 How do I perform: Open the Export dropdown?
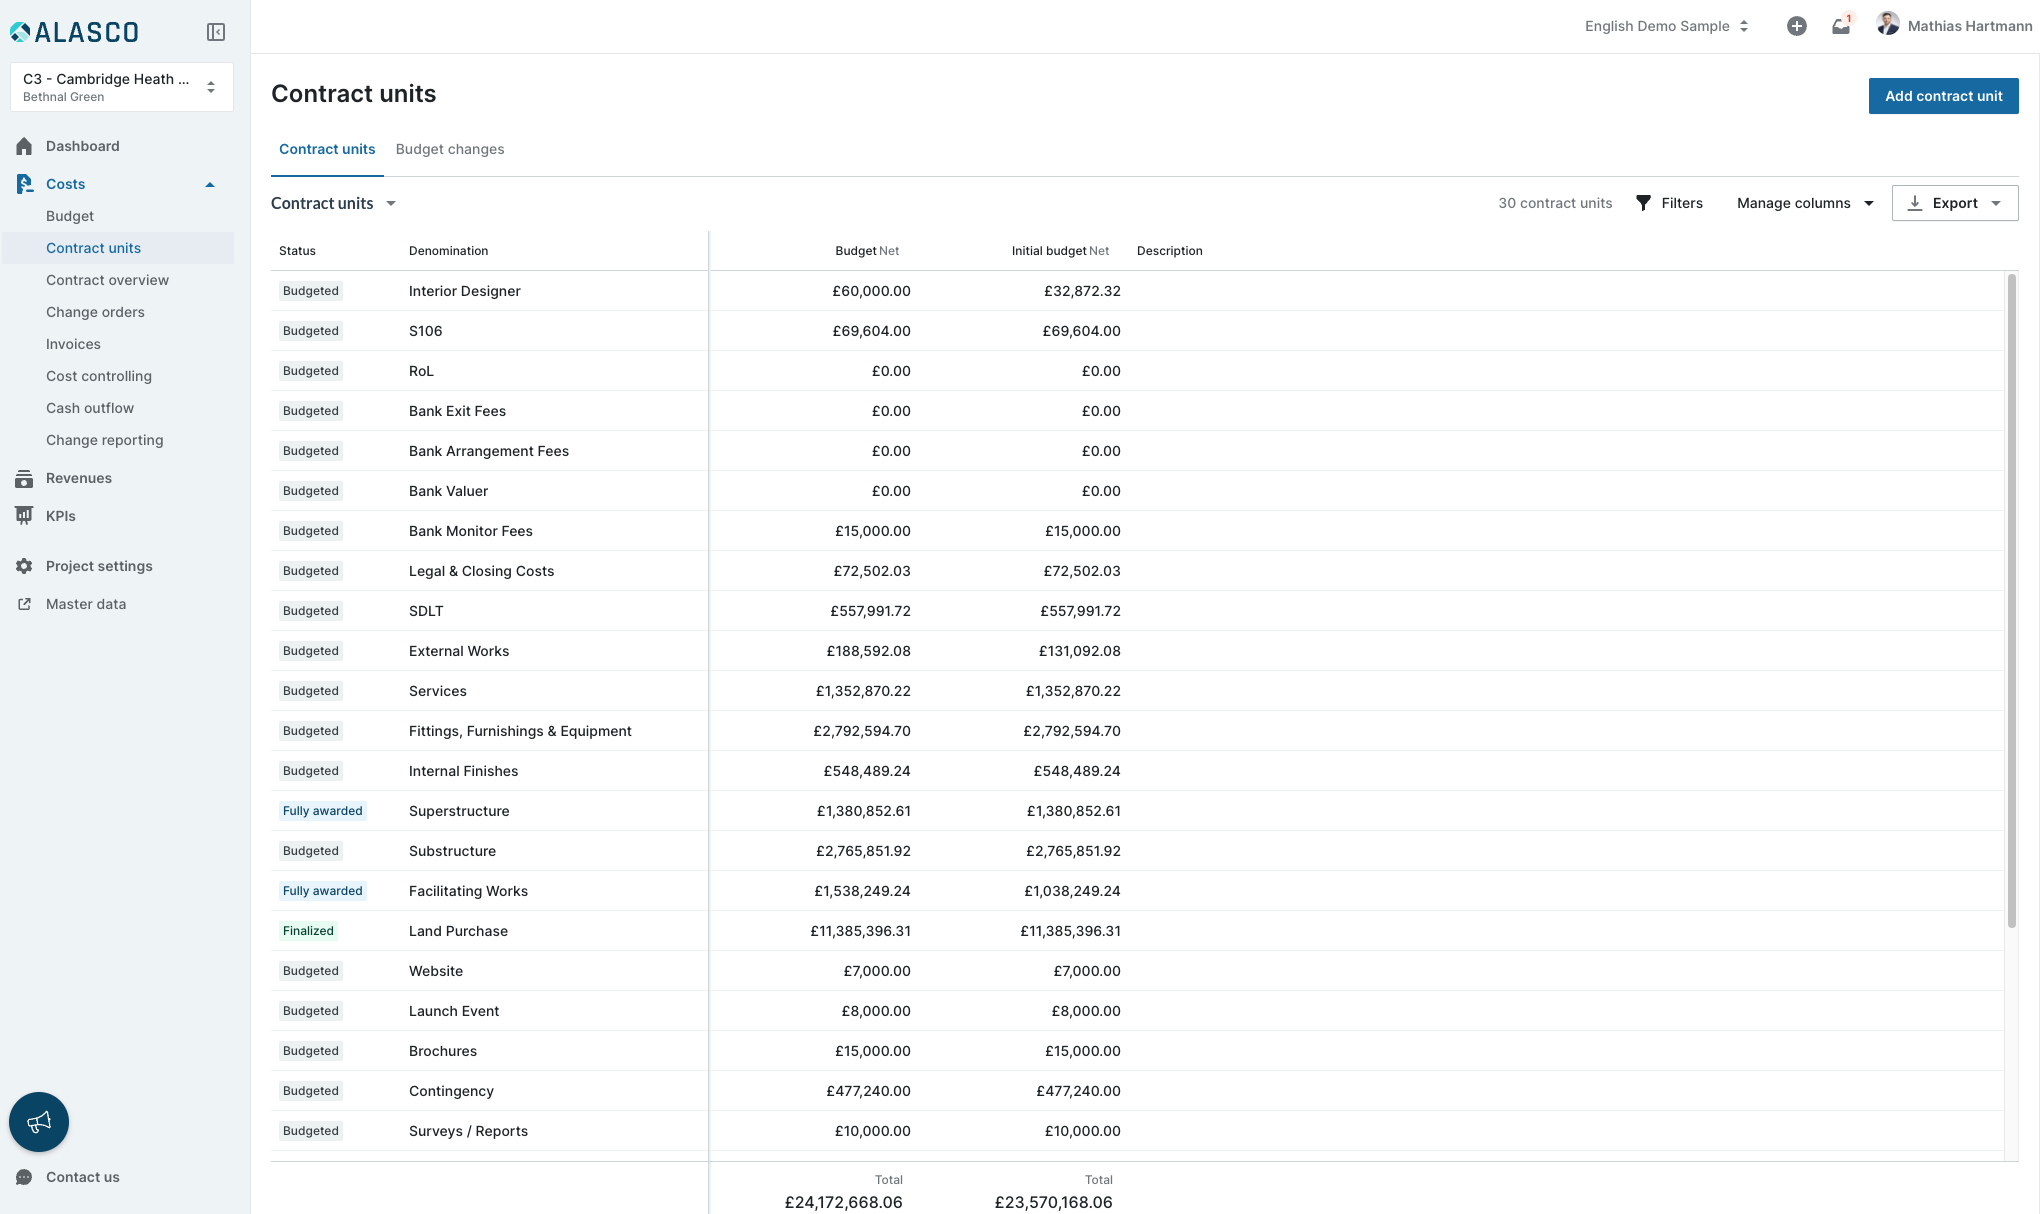click(x=1954, y=203)
